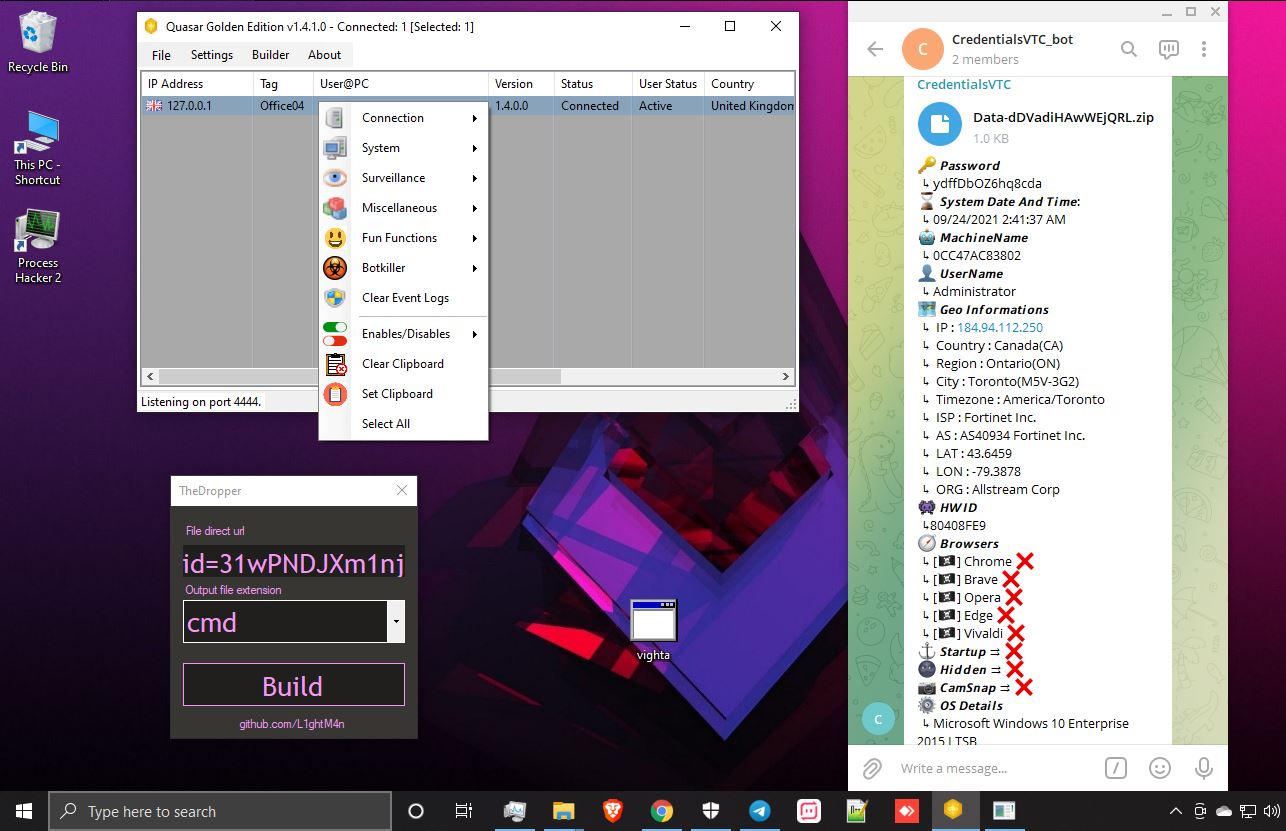Open Windows Security shield in taskbar
Image resolution: width=1286 pixels, height=831 pixels.
click(x=710, y=811)
